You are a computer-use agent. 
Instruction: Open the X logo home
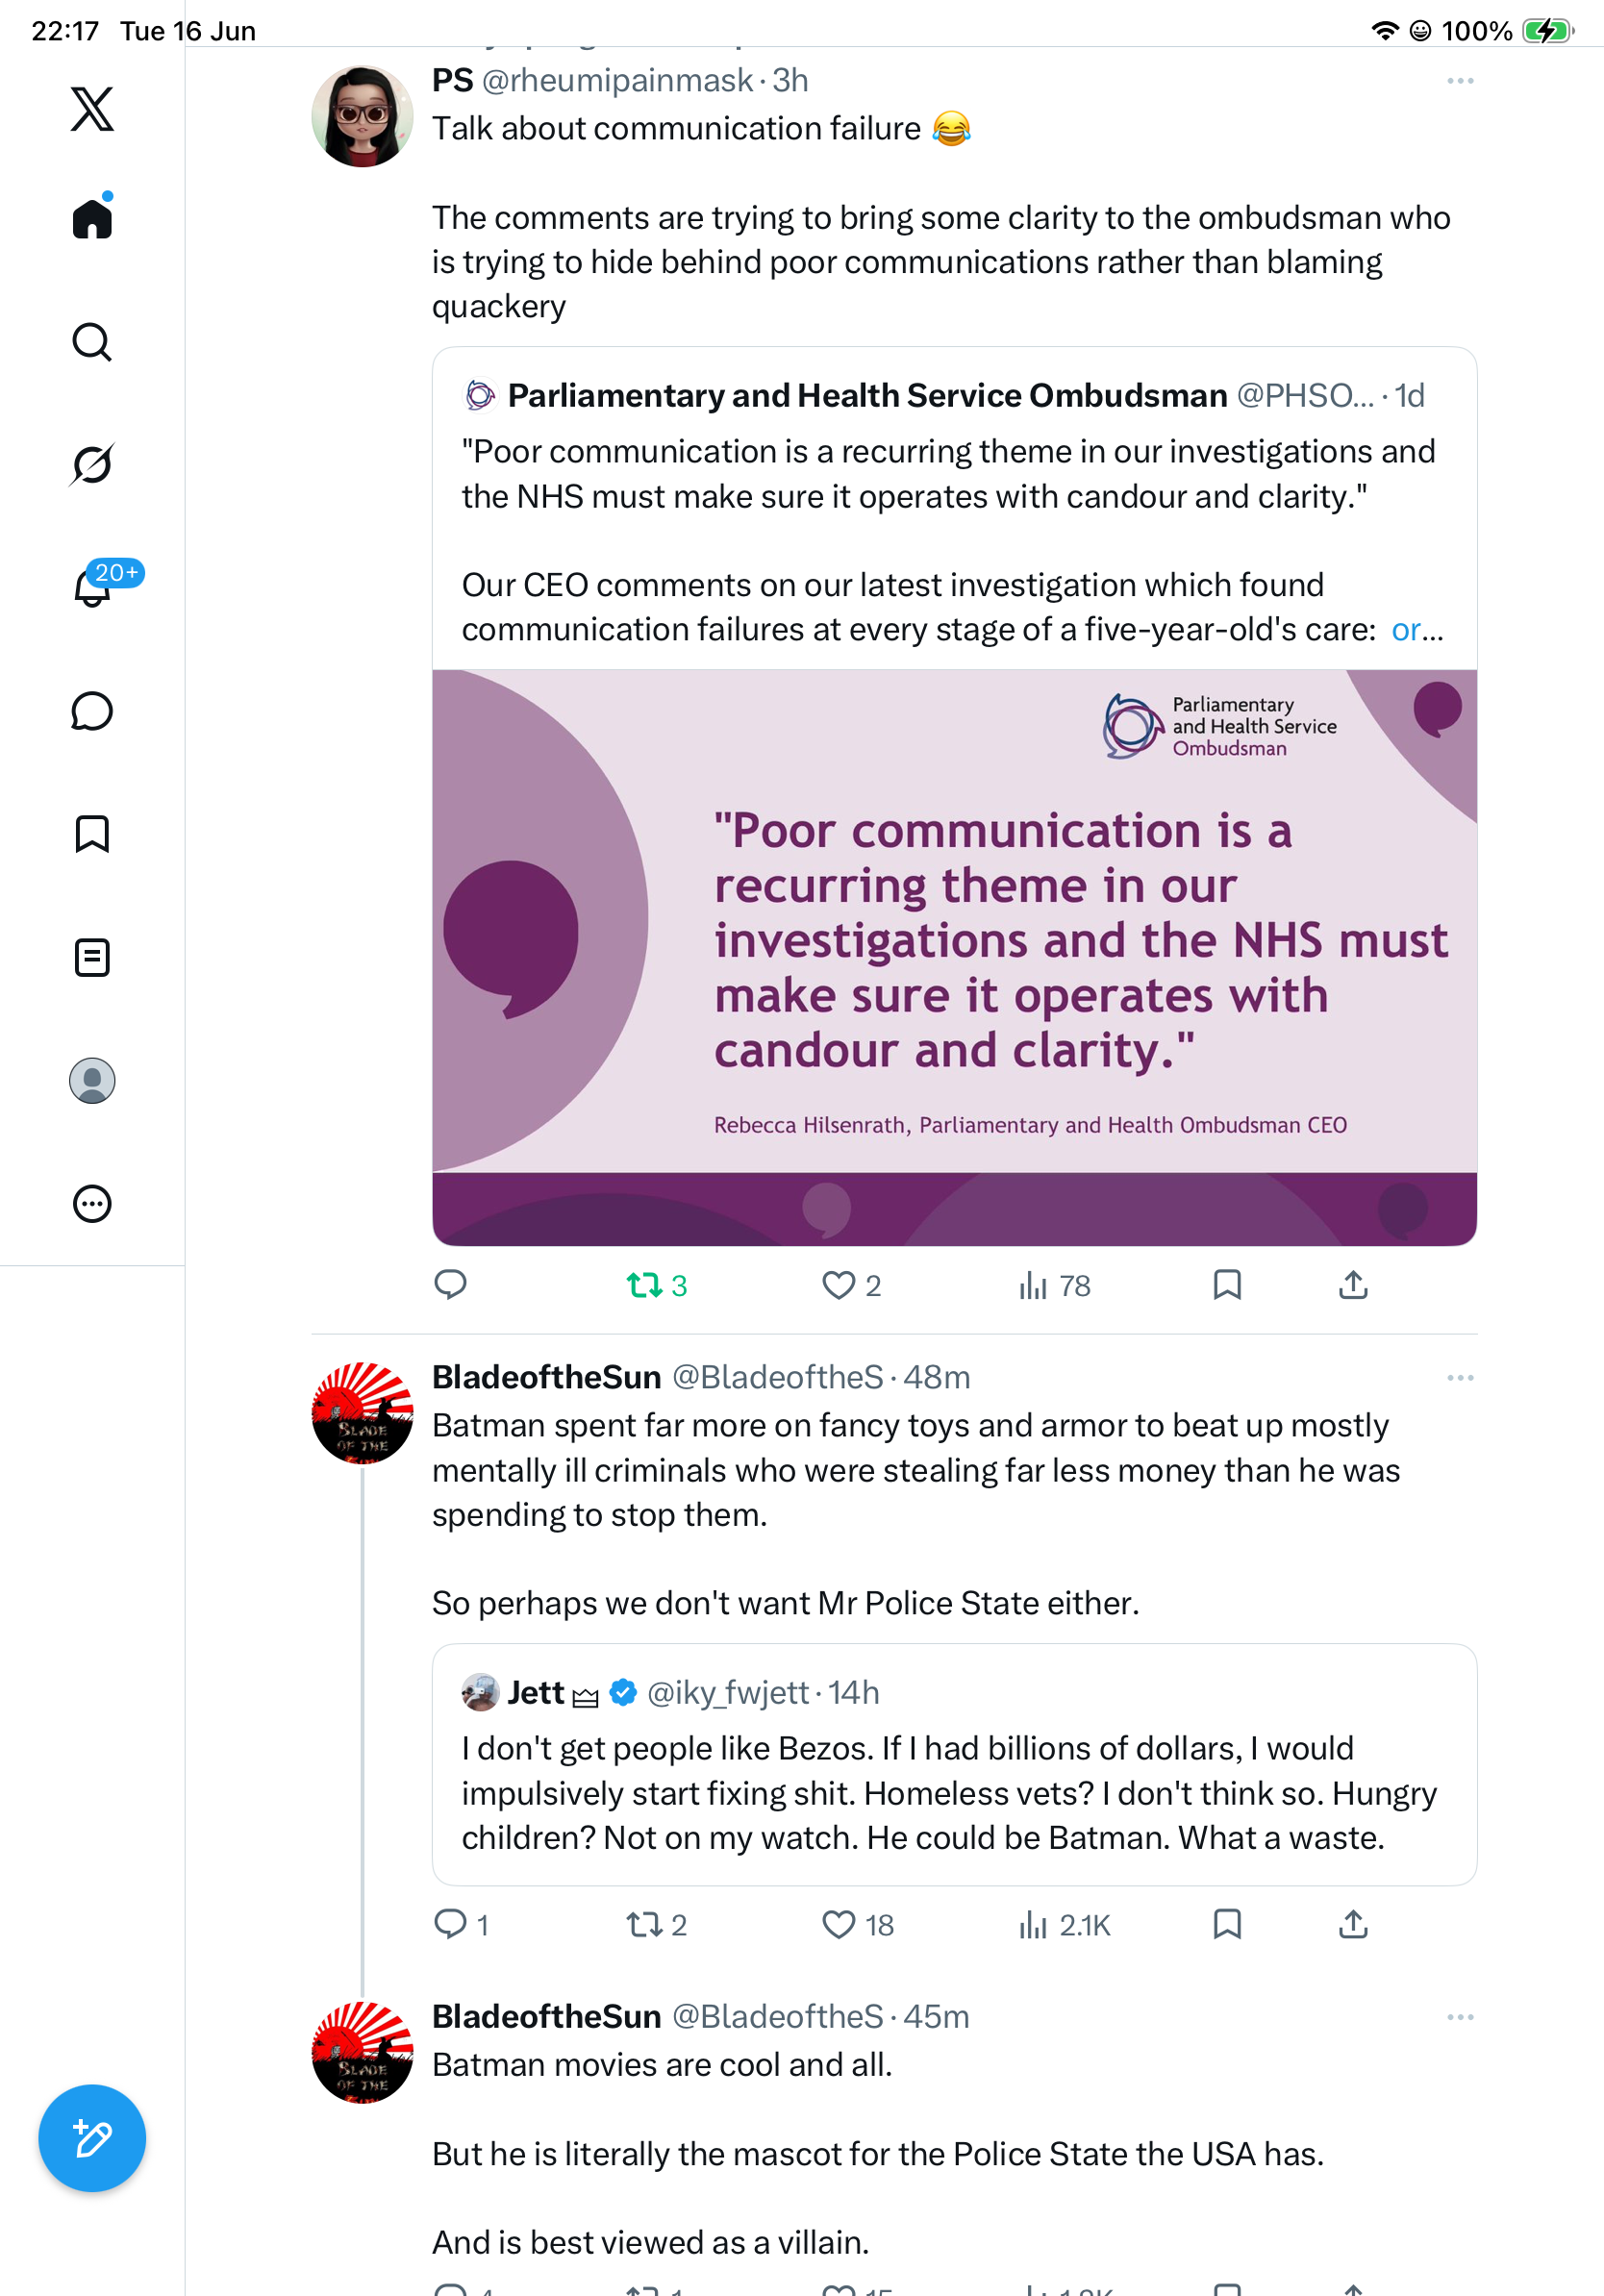click(92, 109)
